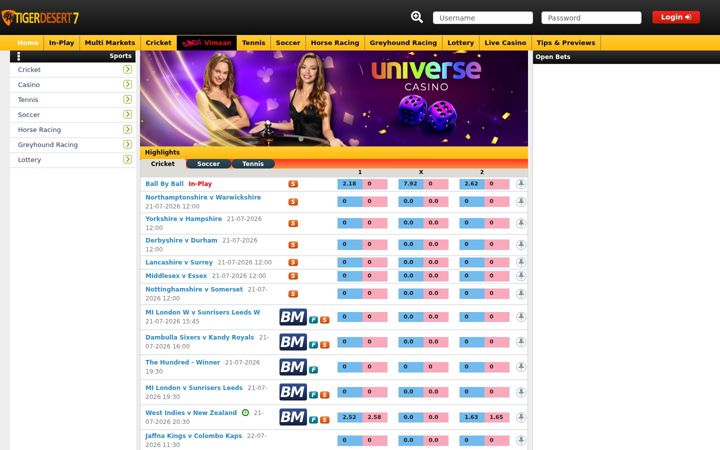The width and height of the screenshot is (720, 450).
Task: Pin the Middlesex v Essex match
Action: point(521,276)
